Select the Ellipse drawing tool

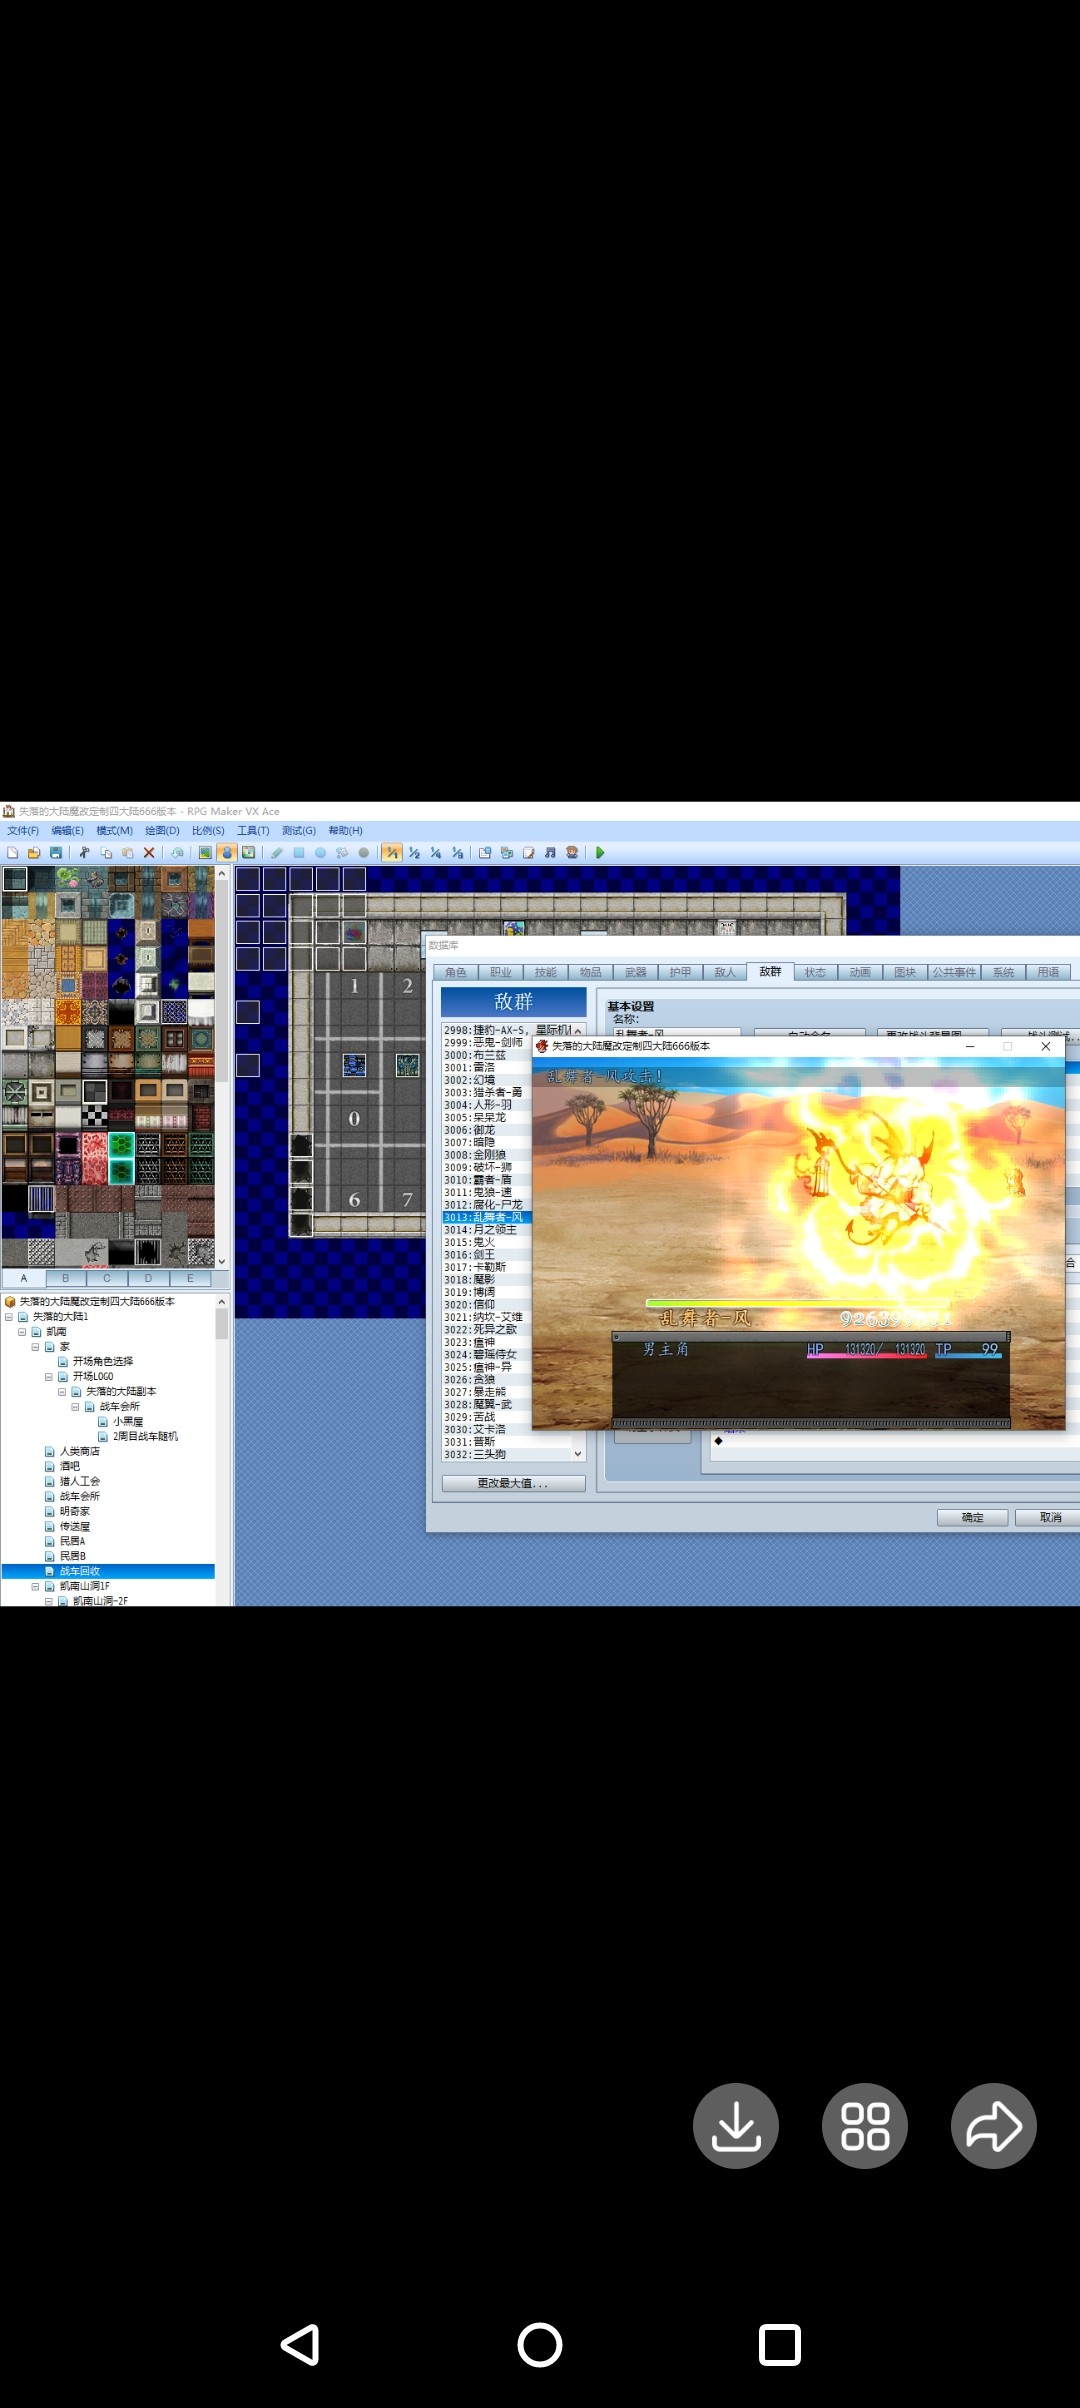tap(320, 853)
